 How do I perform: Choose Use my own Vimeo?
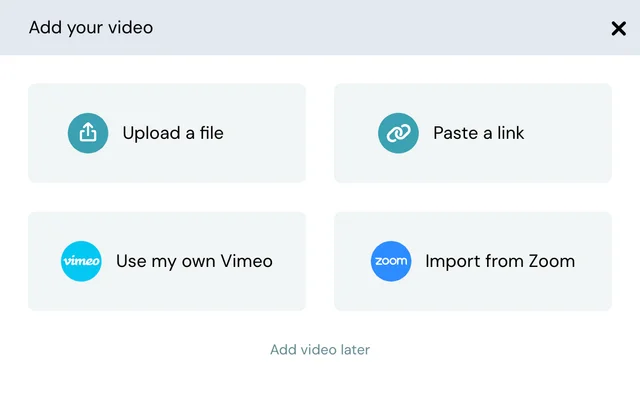coord(167,261)
